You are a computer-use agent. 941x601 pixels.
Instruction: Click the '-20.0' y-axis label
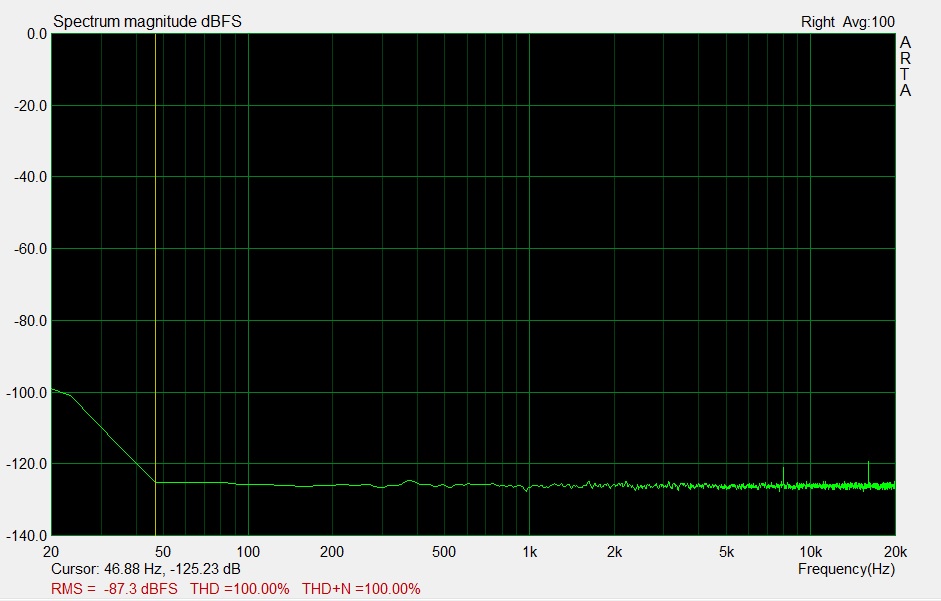tap(31, 106)
